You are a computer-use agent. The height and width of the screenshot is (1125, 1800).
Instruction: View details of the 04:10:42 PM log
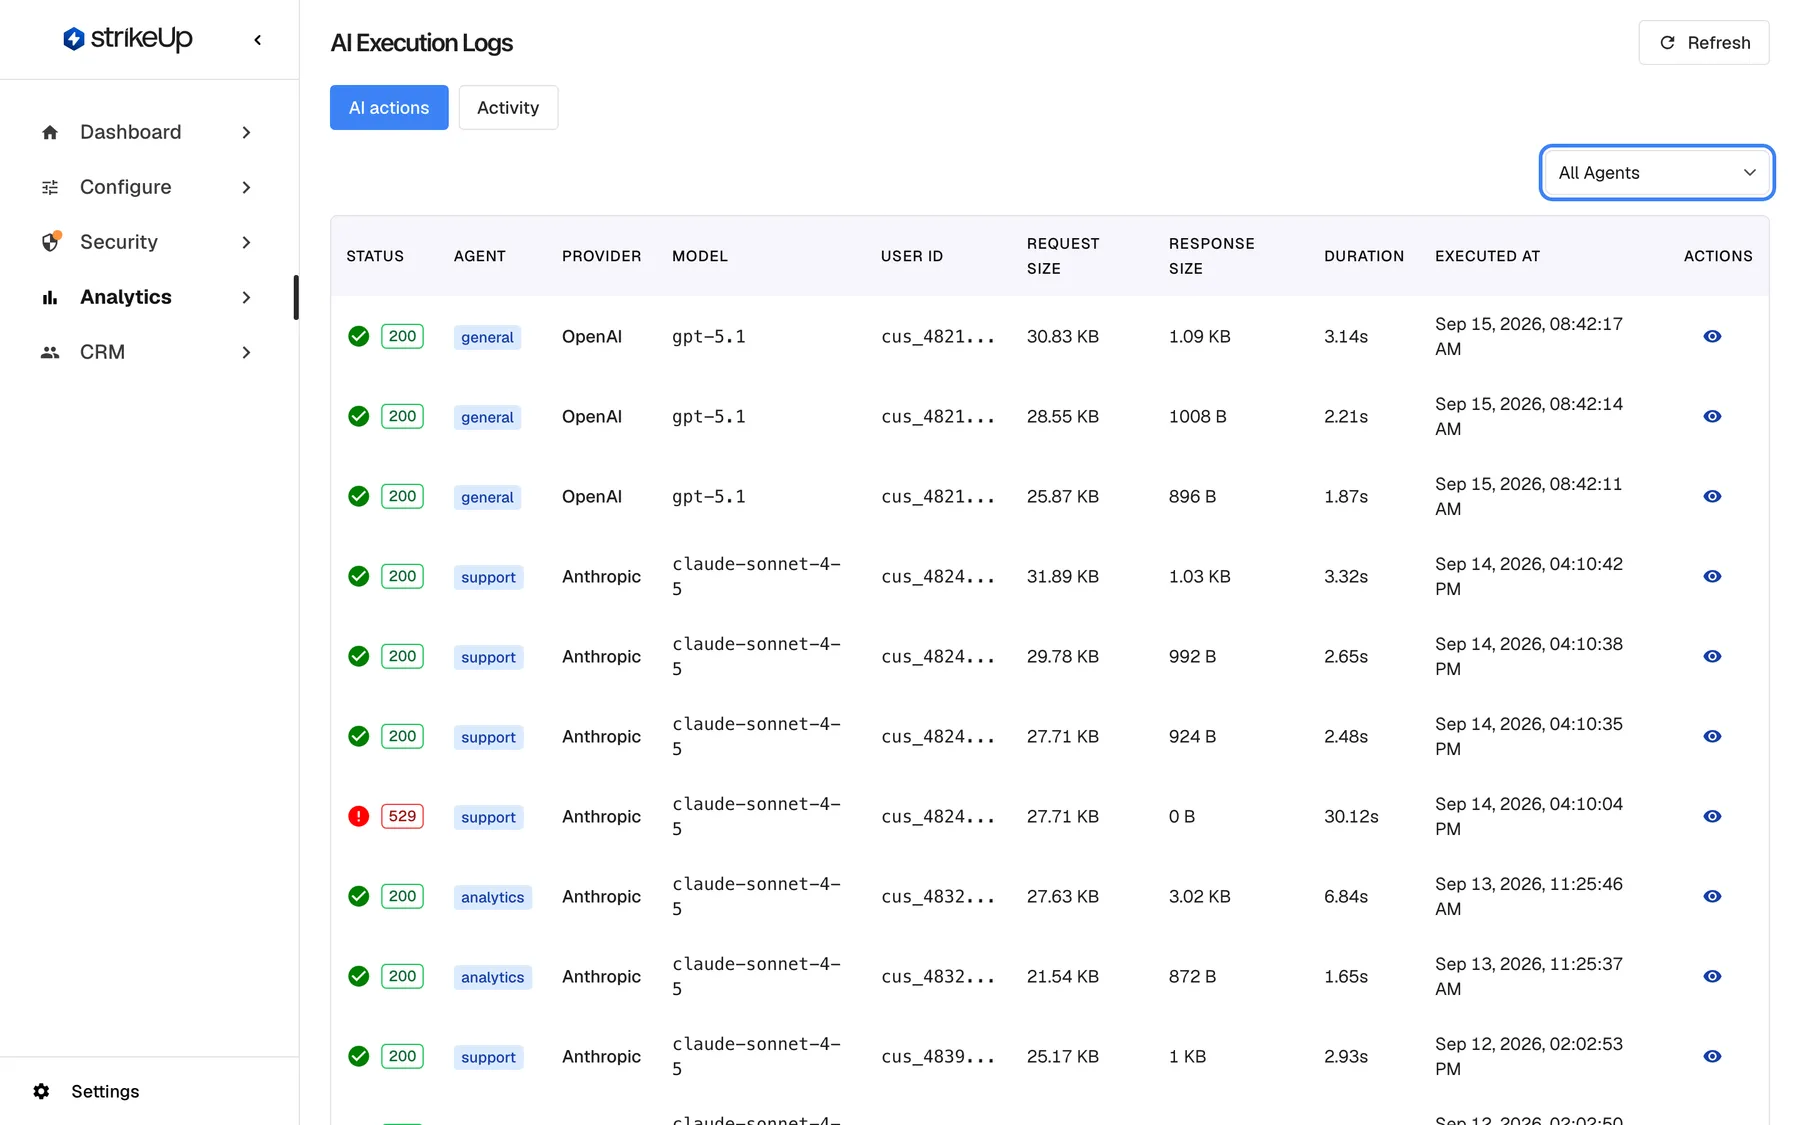(x=1712, y=576)
